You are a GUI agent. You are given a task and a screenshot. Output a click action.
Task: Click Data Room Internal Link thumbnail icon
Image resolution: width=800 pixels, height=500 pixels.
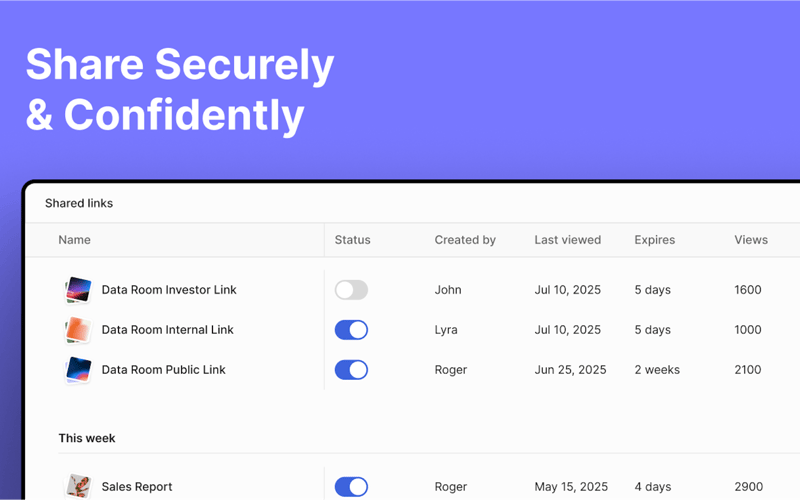click(78, 330)
